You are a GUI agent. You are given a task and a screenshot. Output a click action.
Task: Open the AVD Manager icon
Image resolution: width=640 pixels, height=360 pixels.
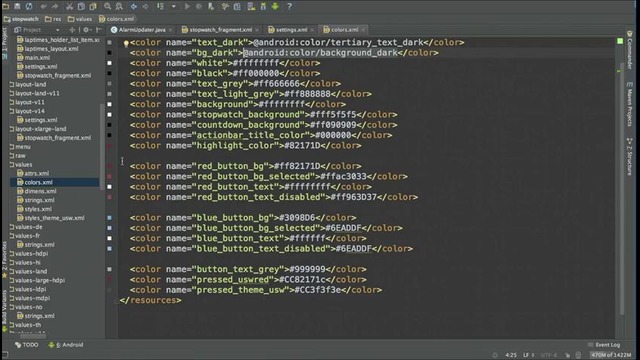[x=251, y=6]
